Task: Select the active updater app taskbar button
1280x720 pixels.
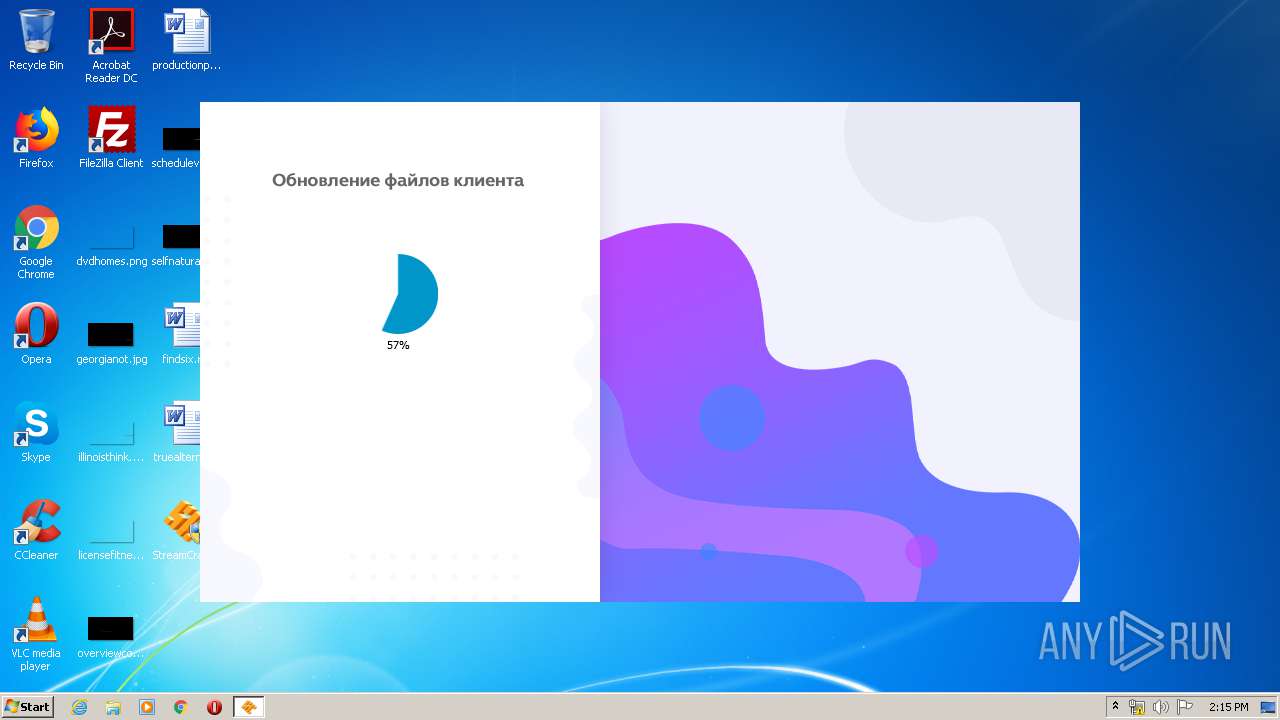Action: [x=248, y=707]
